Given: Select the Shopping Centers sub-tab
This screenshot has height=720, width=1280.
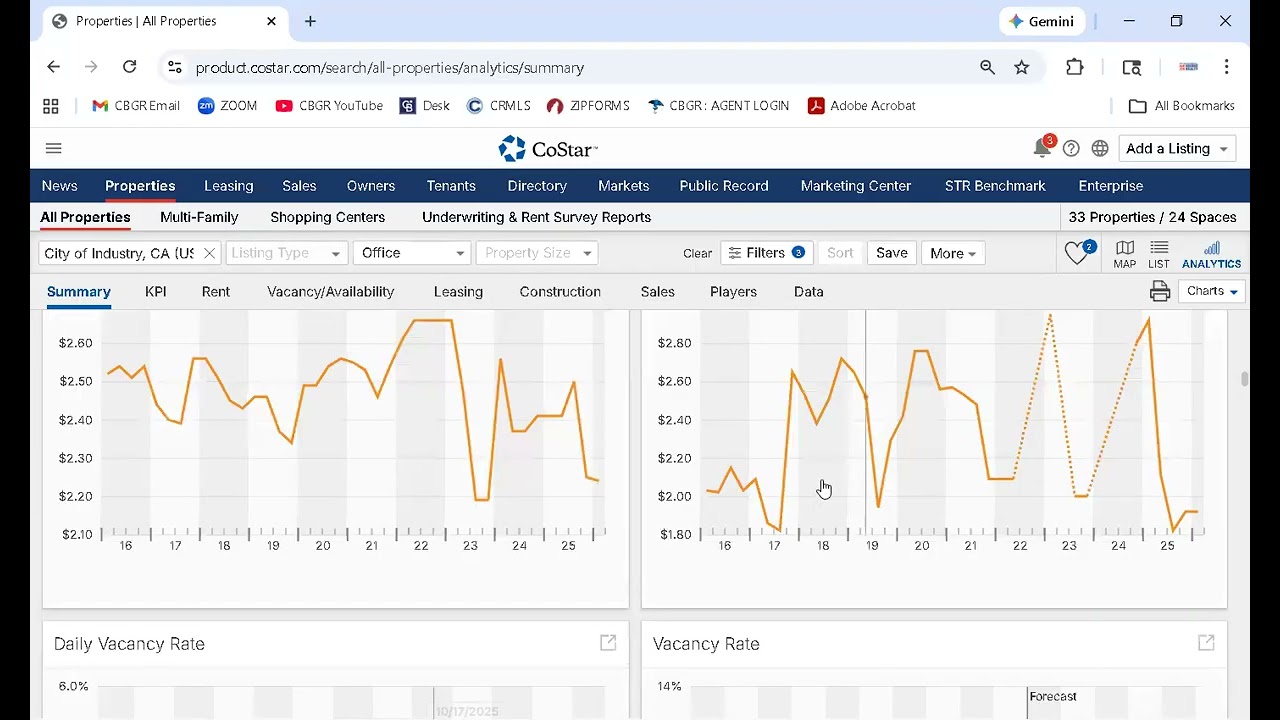Looking at the screenshot, I should 327,217.
